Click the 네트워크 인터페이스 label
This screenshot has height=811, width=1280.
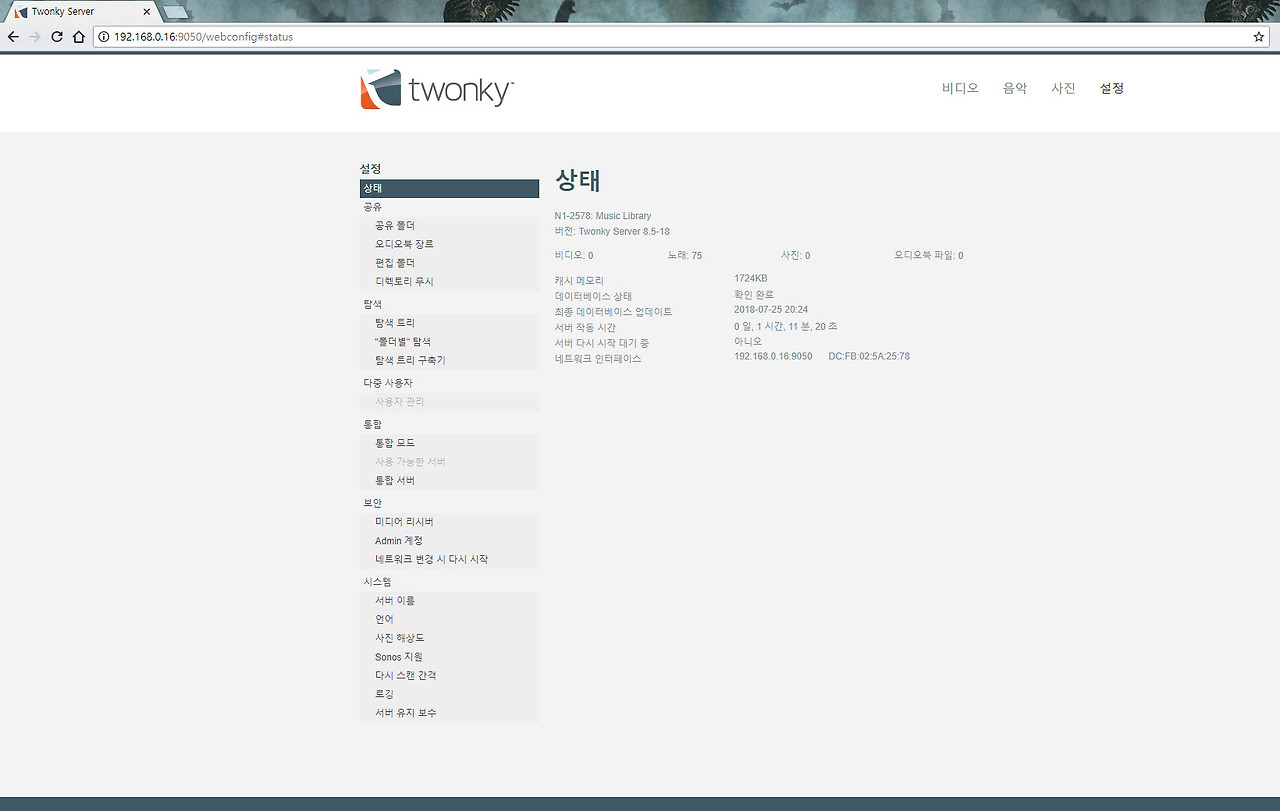click(x=598, y=359)
